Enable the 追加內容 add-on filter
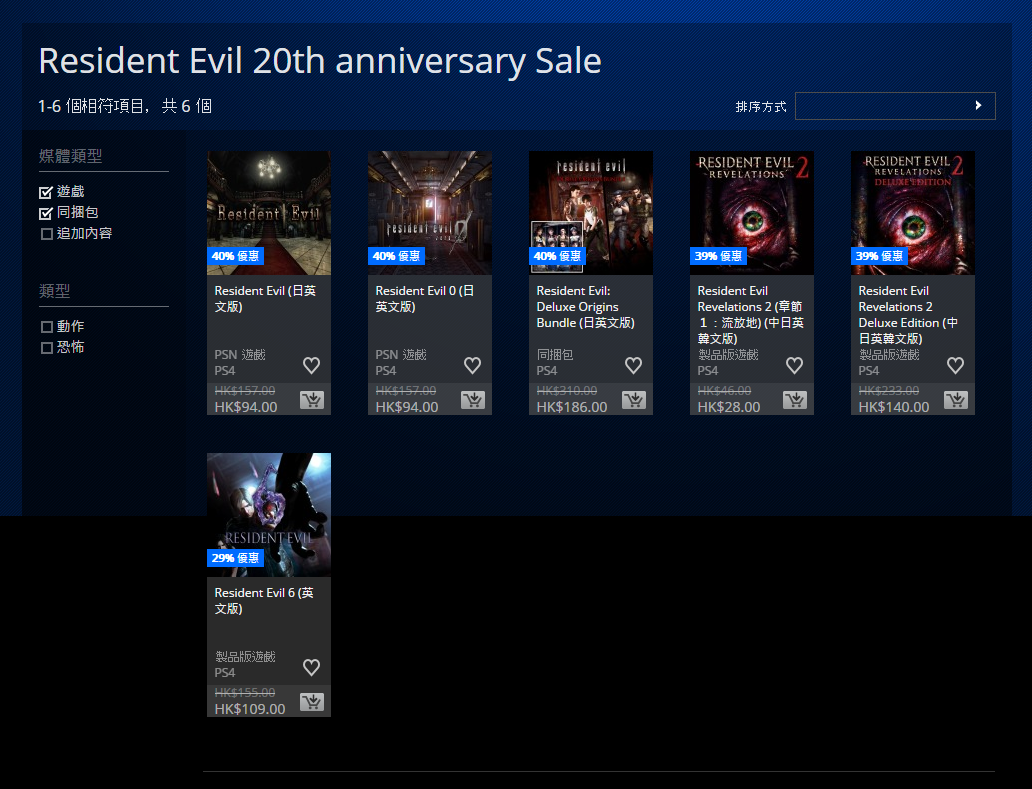This screenshot has height=789, width=1032. coord(46,234)
